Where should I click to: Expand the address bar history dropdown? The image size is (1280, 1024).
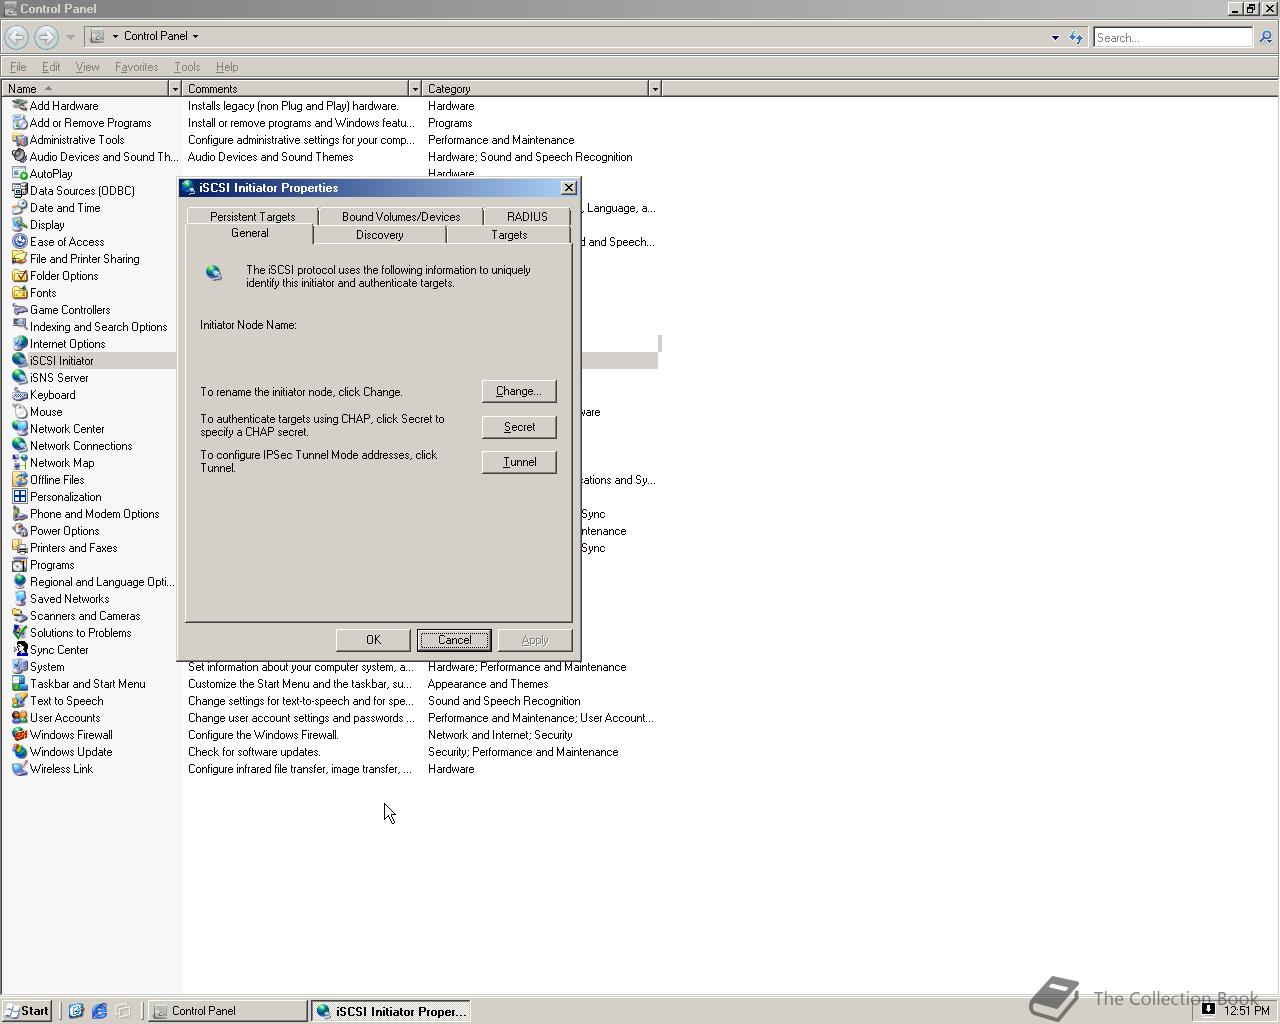pos(1055,38)
